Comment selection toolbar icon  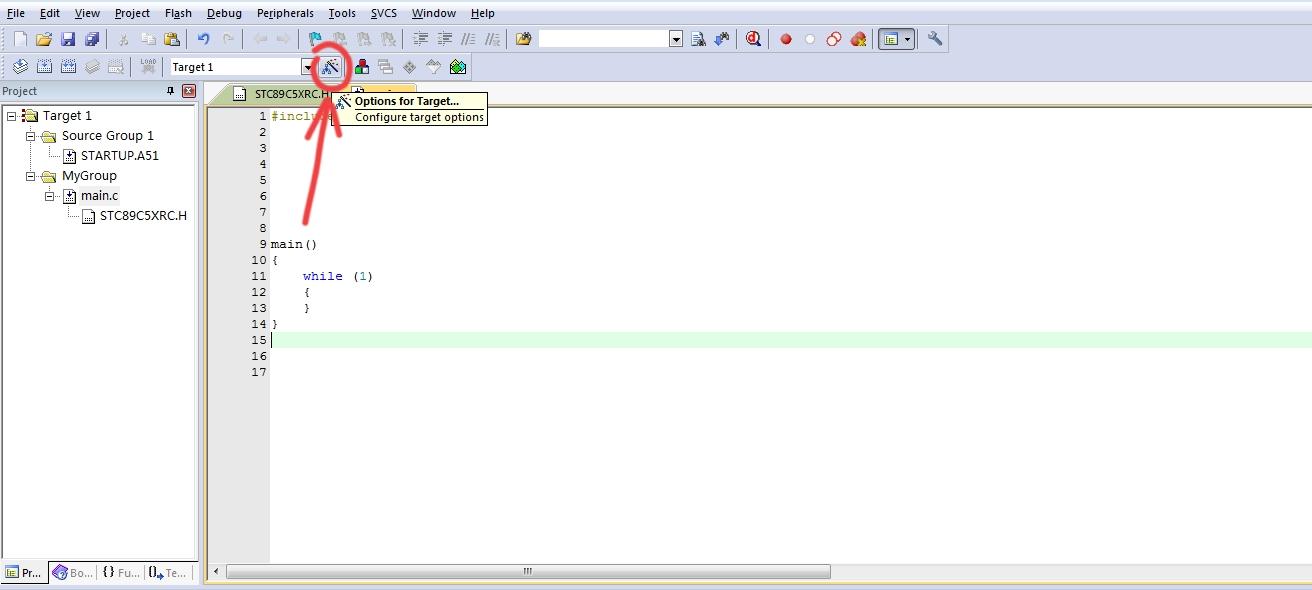468,39
